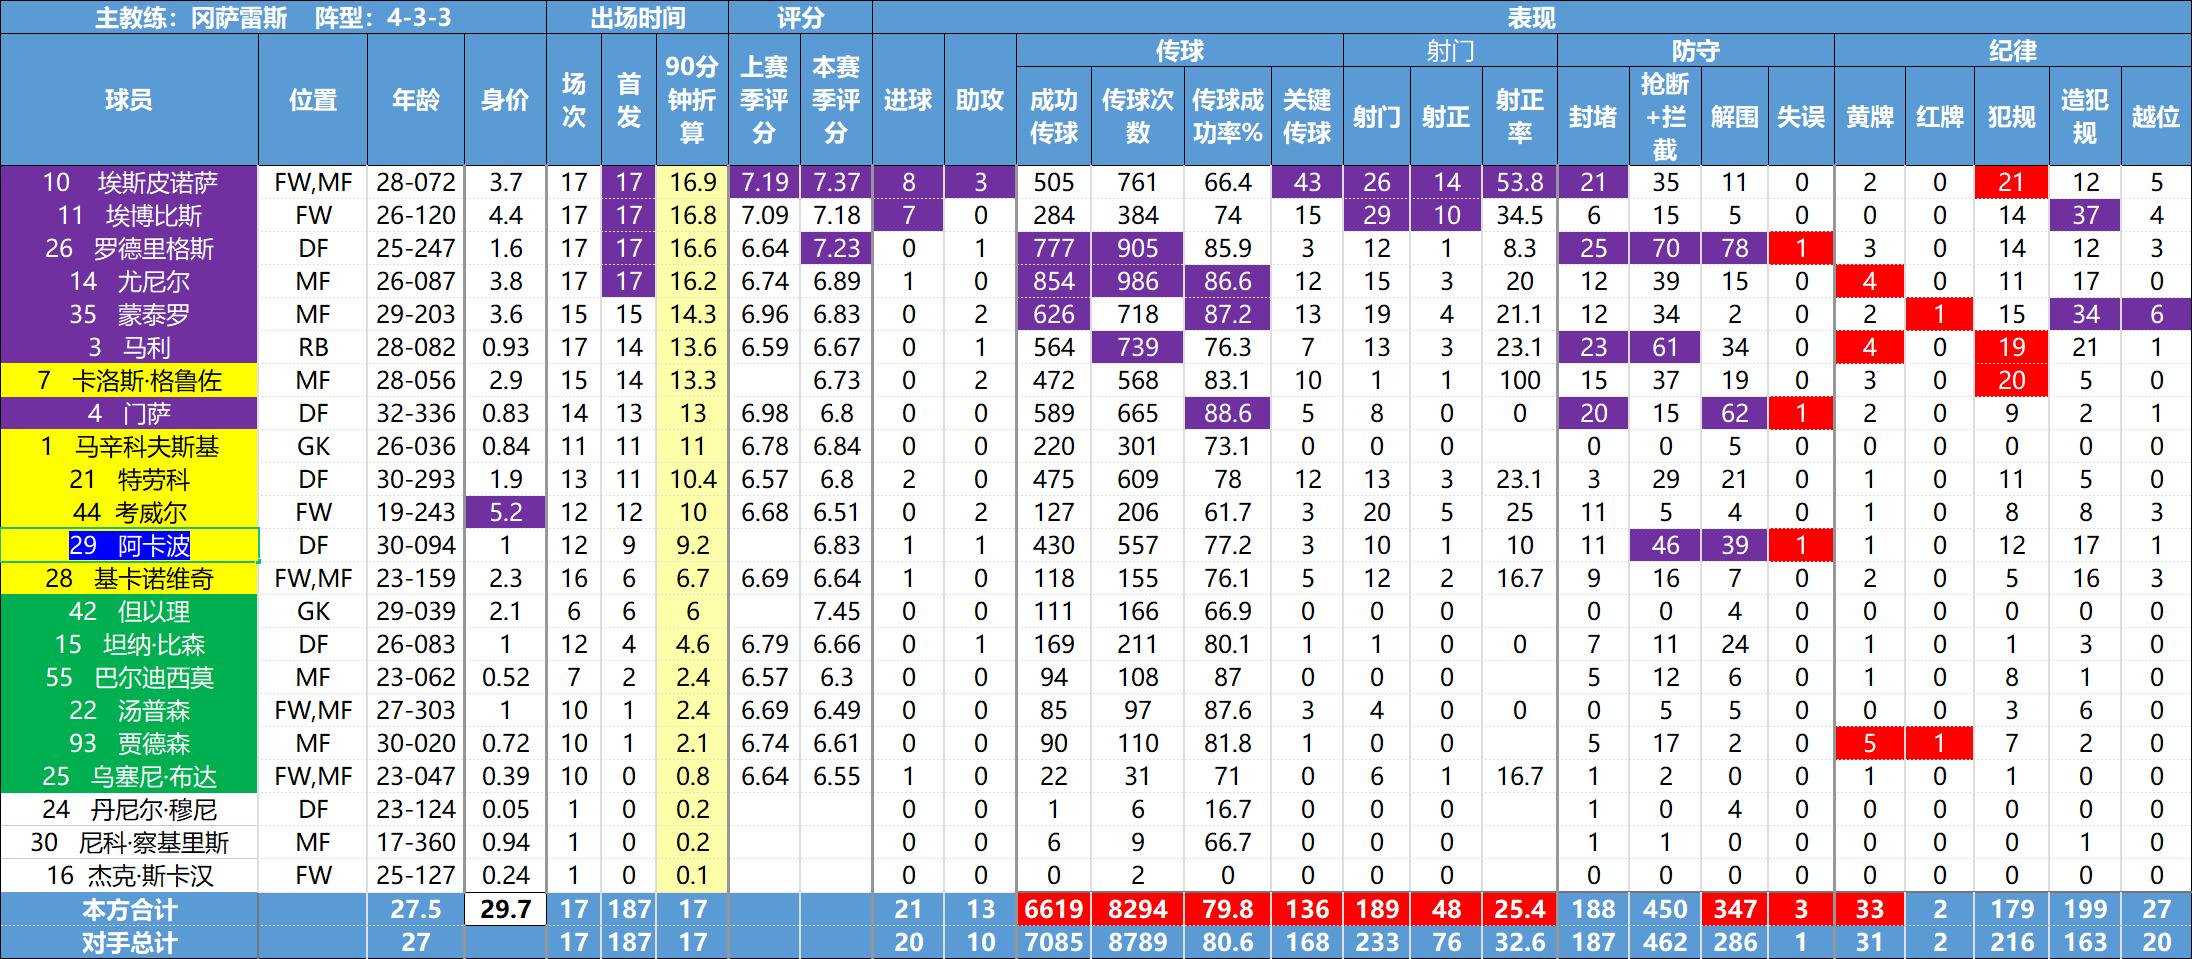Select opponent total 传球次数 cell 8789
Screen dimensions: 2192x959
1137,942
